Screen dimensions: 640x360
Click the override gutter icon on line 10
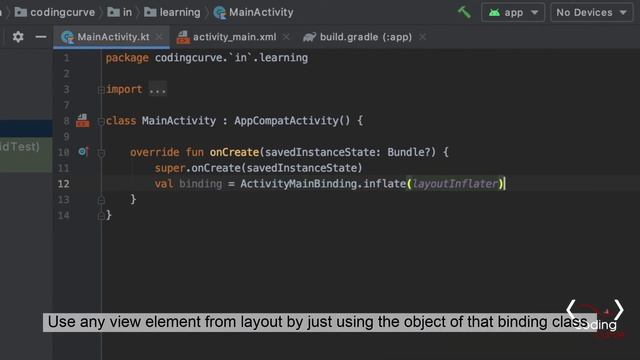(83, 152)
